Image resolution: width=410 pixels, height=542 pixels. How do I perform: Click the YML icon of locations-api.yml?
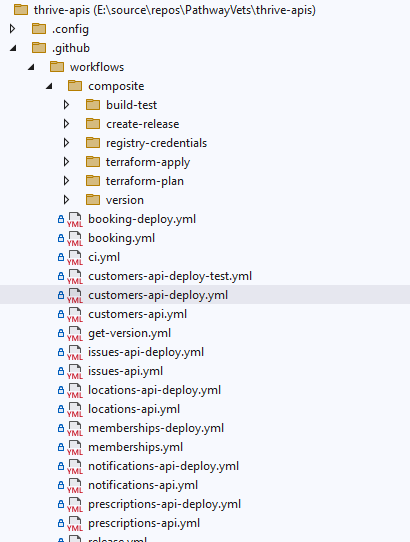pos(75,410)
